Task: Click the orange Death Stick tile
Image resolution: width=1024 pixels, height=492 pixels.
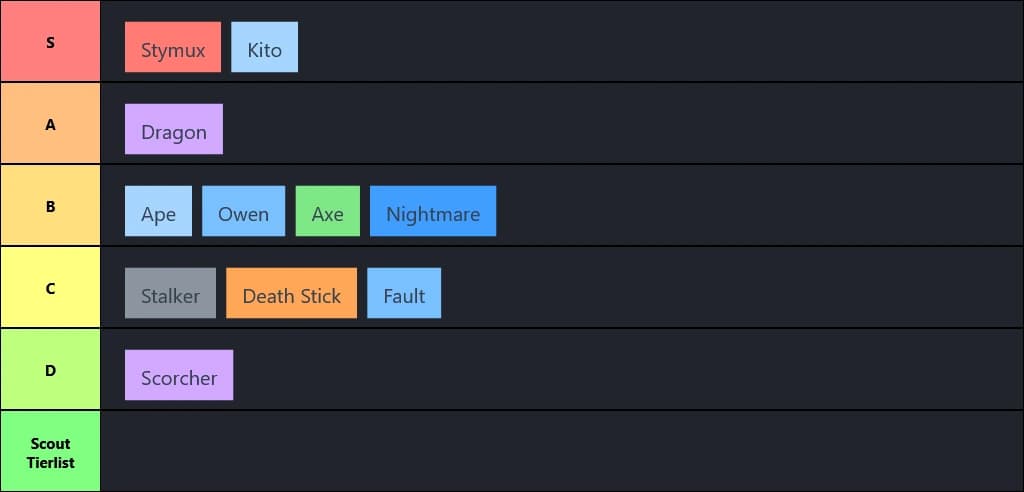Action: click(291, 294)
